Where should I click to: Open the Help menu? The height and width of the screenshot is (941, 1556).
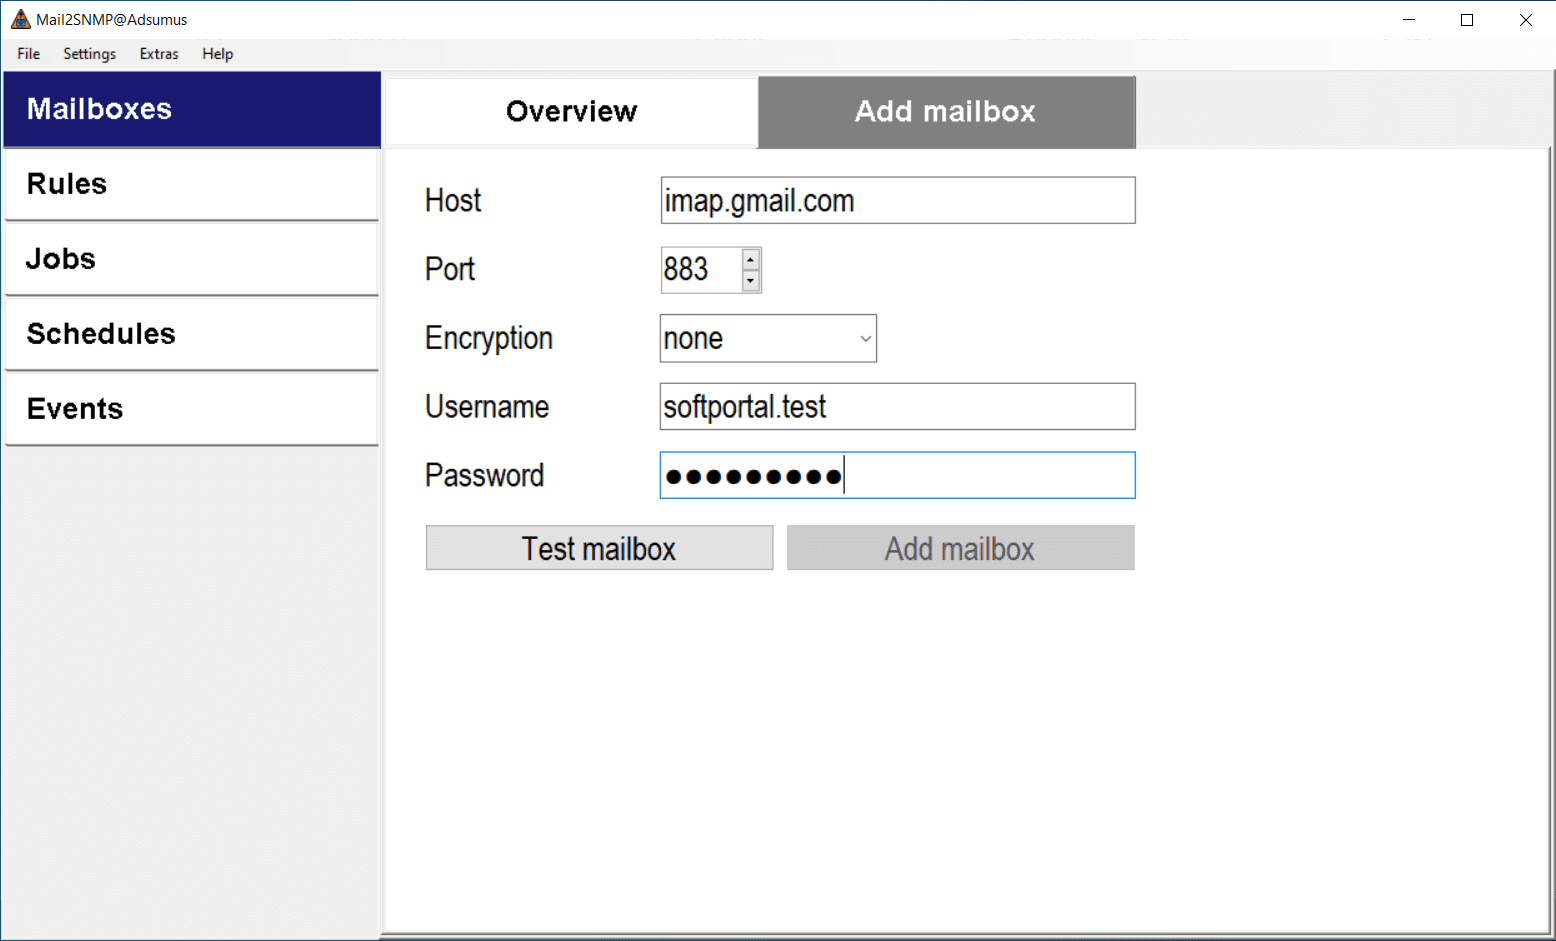tap(217, 54)
